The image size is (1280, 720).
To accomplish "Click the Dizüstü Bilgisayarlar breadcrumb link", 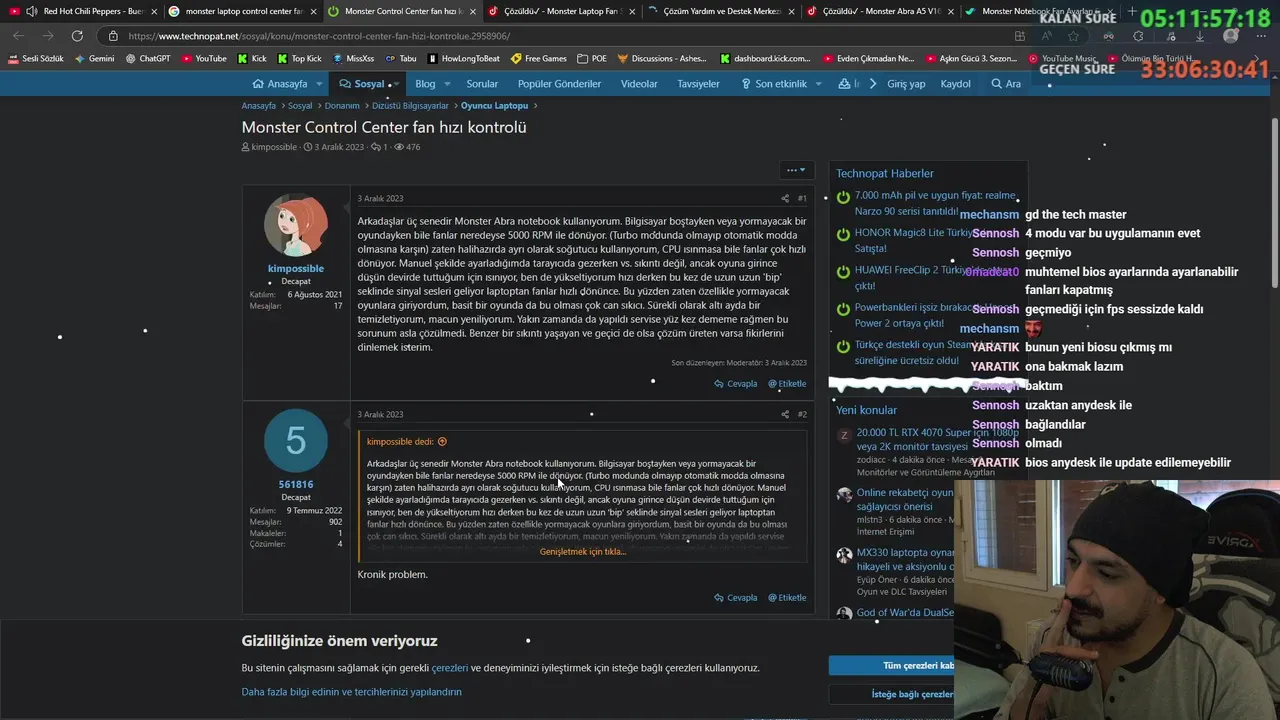I will [410, 106].
